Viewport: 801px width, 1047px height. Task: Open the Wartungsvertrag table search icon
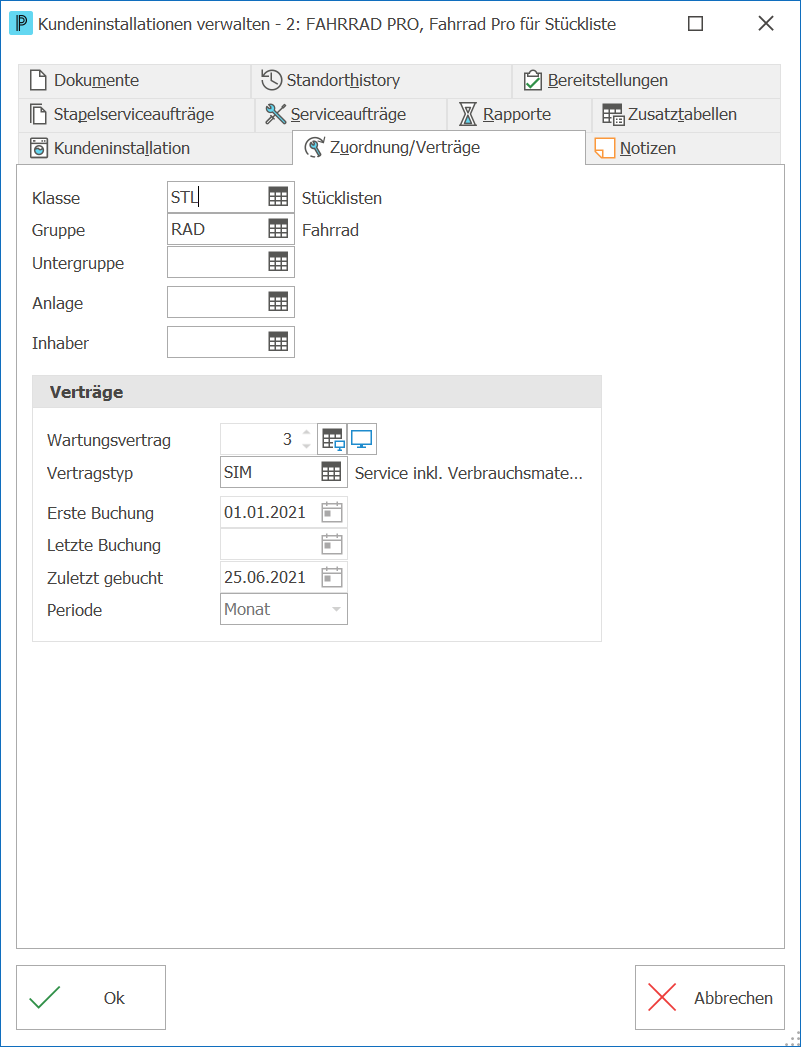[332, 439]
